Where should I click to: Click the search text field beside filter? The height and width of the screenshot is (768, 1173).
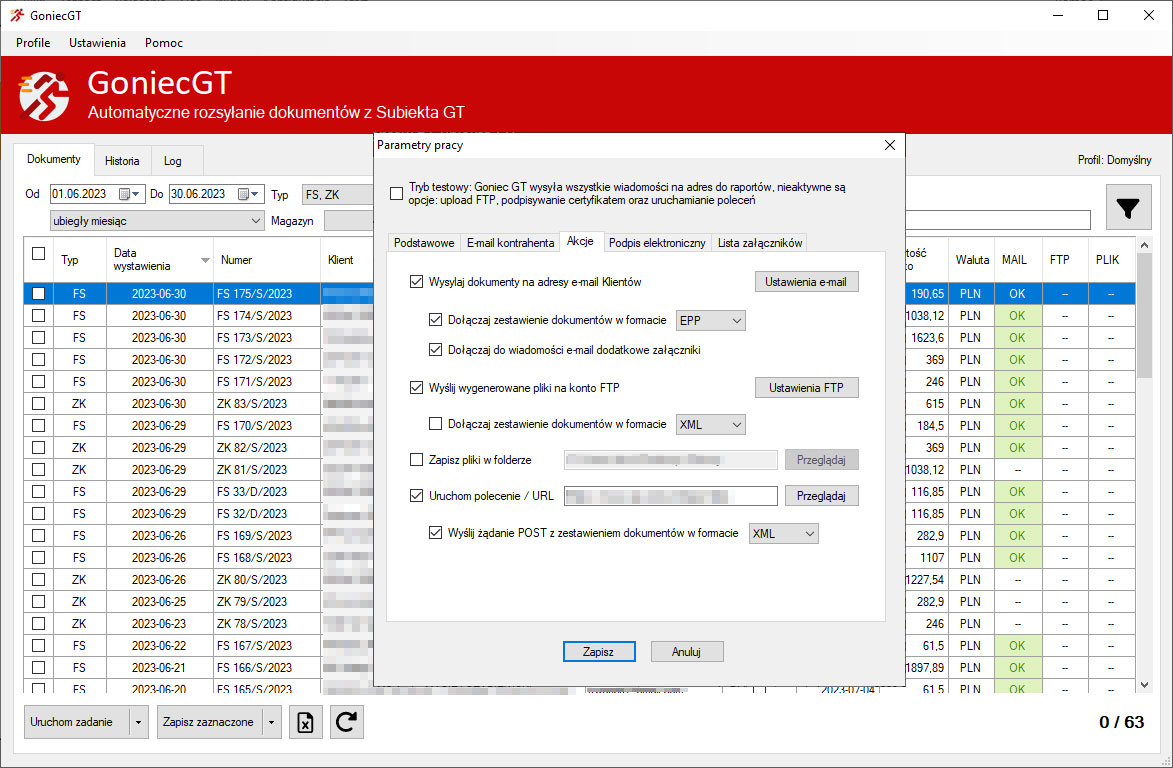(x=997, y=220)
